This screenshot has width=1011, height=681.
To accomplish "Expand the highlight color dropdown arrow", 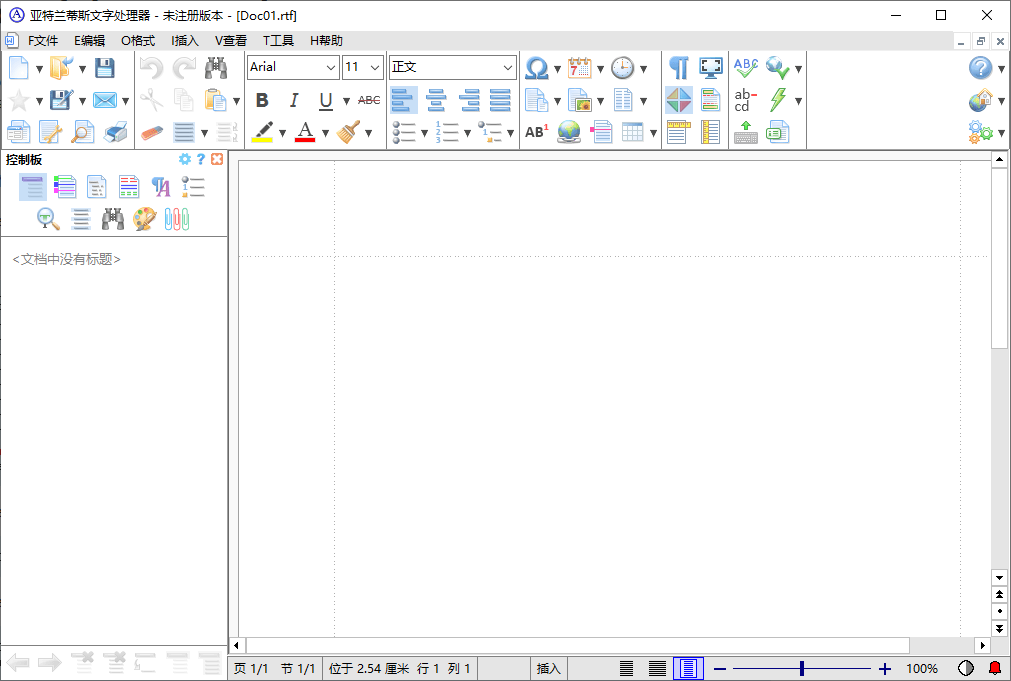I will point(282,133).
